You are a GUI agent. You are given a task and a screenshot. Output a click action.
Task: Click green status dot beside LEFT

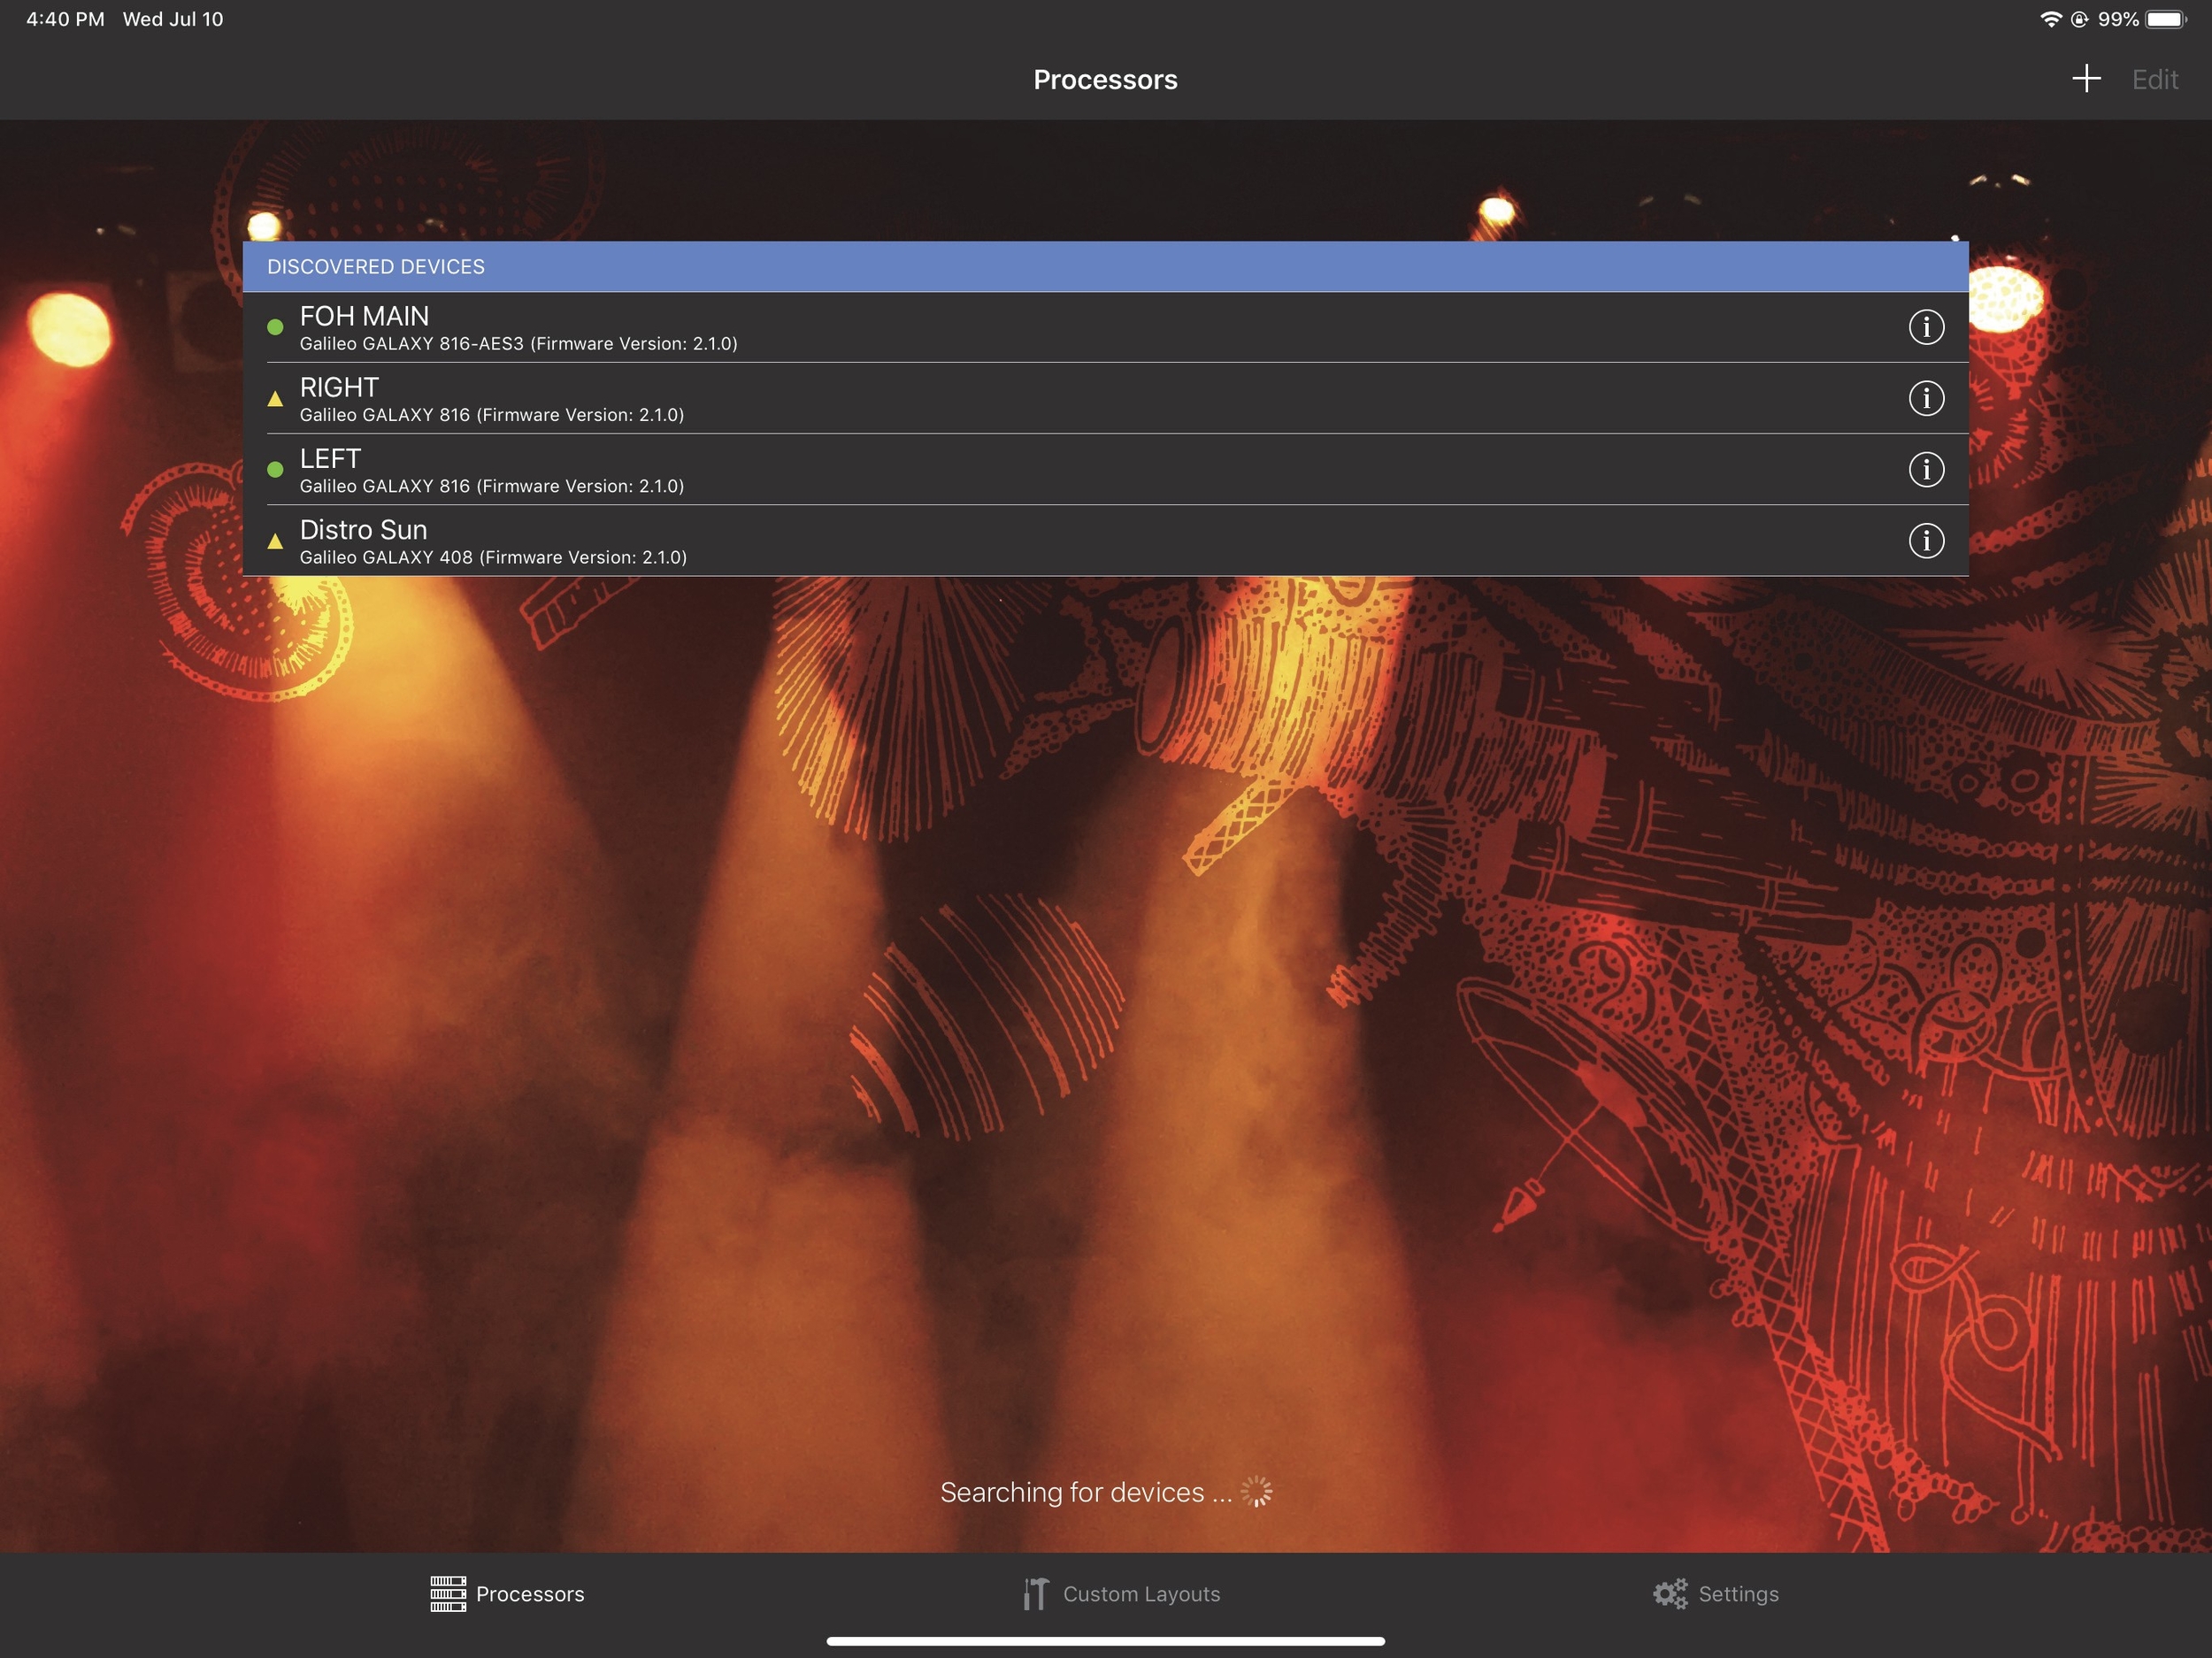click(275, 469)
